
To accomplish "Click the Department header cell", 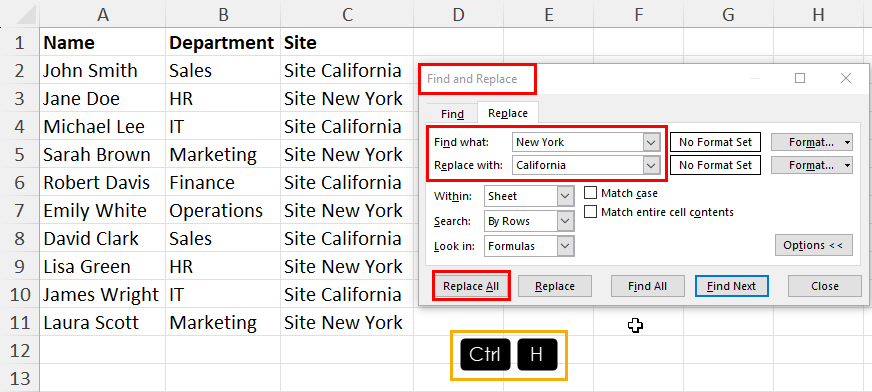I will [x=223, y=42].
